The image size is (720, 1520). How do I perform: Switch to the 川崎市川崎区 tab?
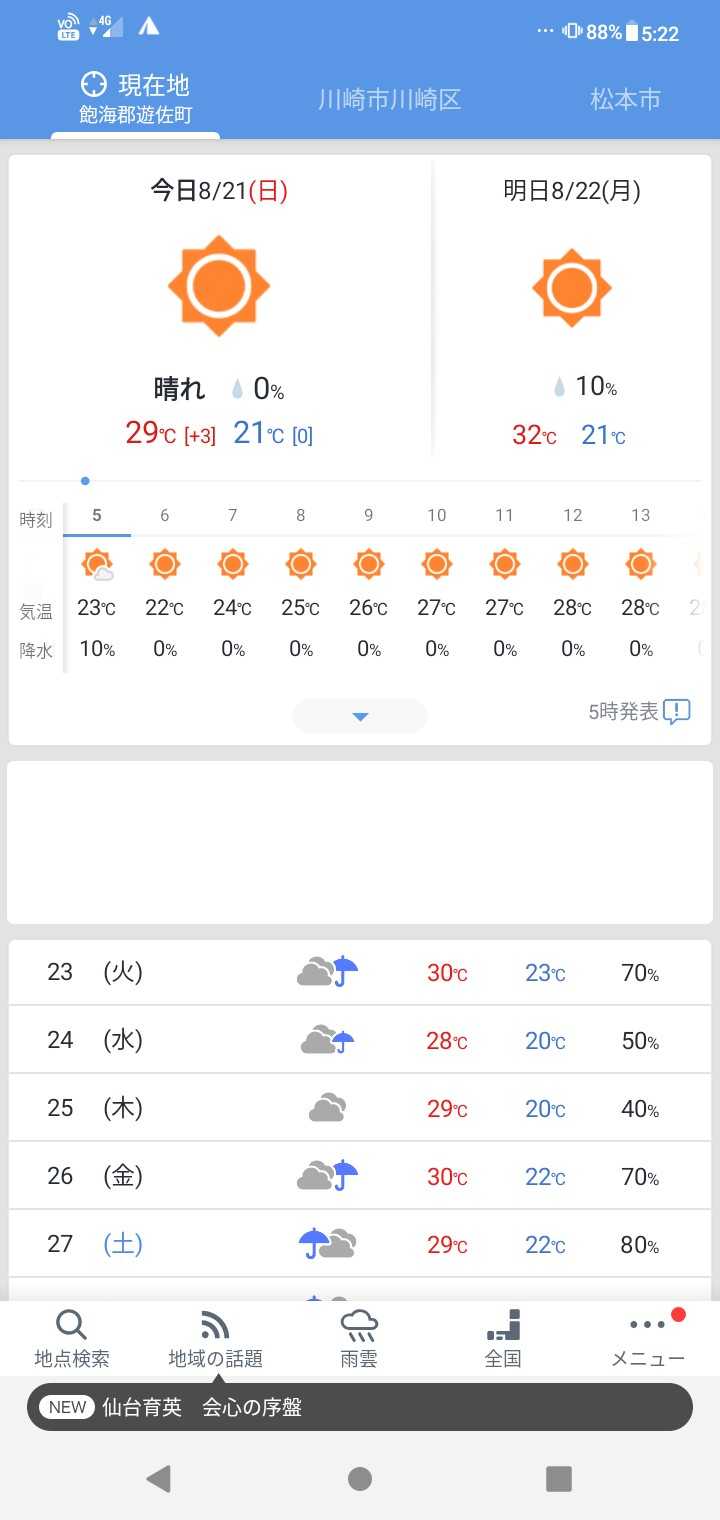[389, 99]
